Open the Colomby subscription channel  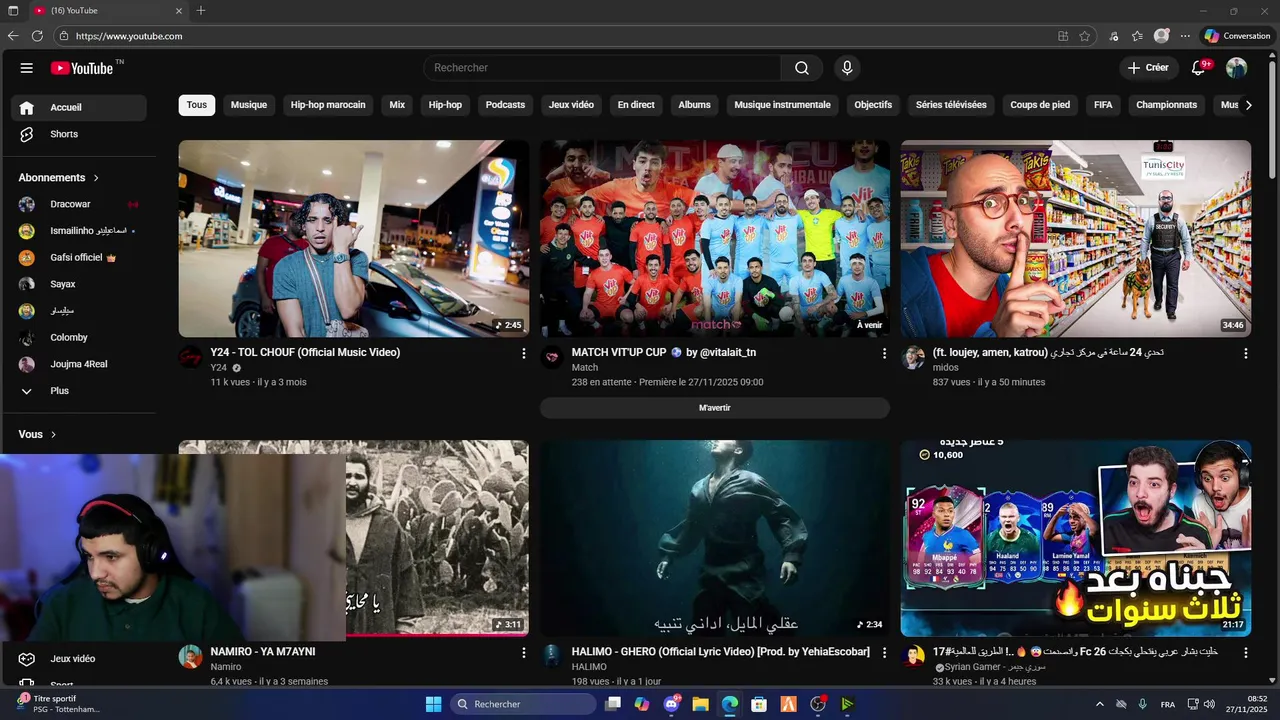click(79, 337)
